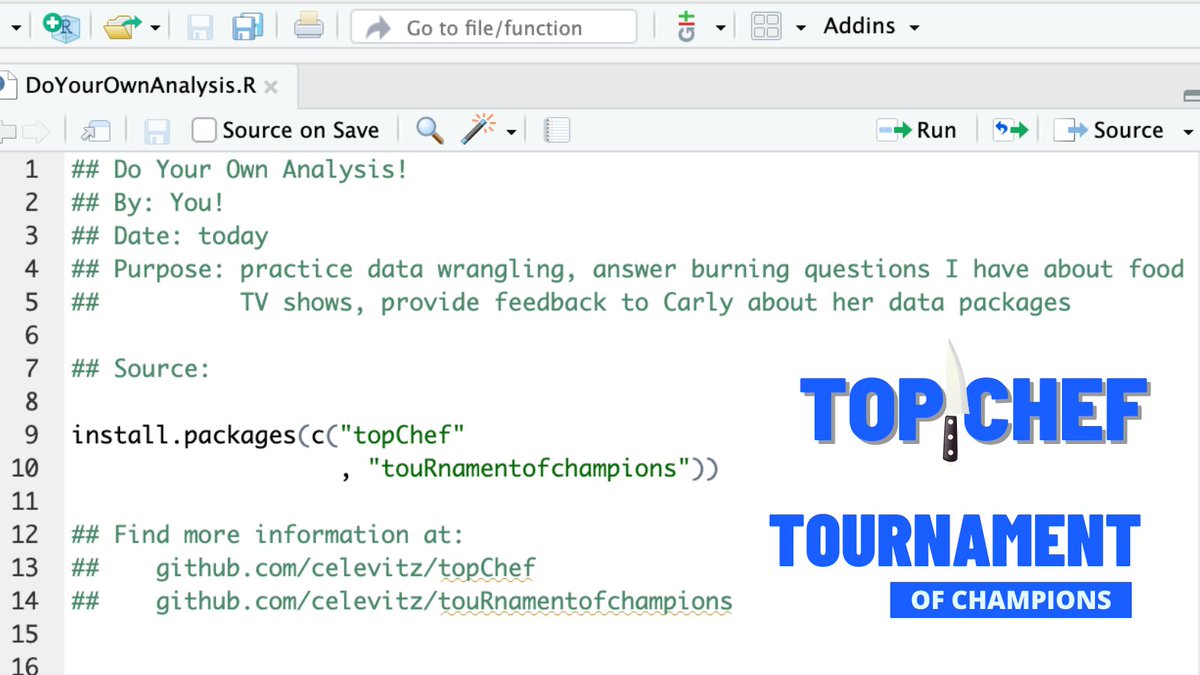1200x675 pixels.
Task: Click the Code Tools magic wand icon
Action: tap(479, 129)
